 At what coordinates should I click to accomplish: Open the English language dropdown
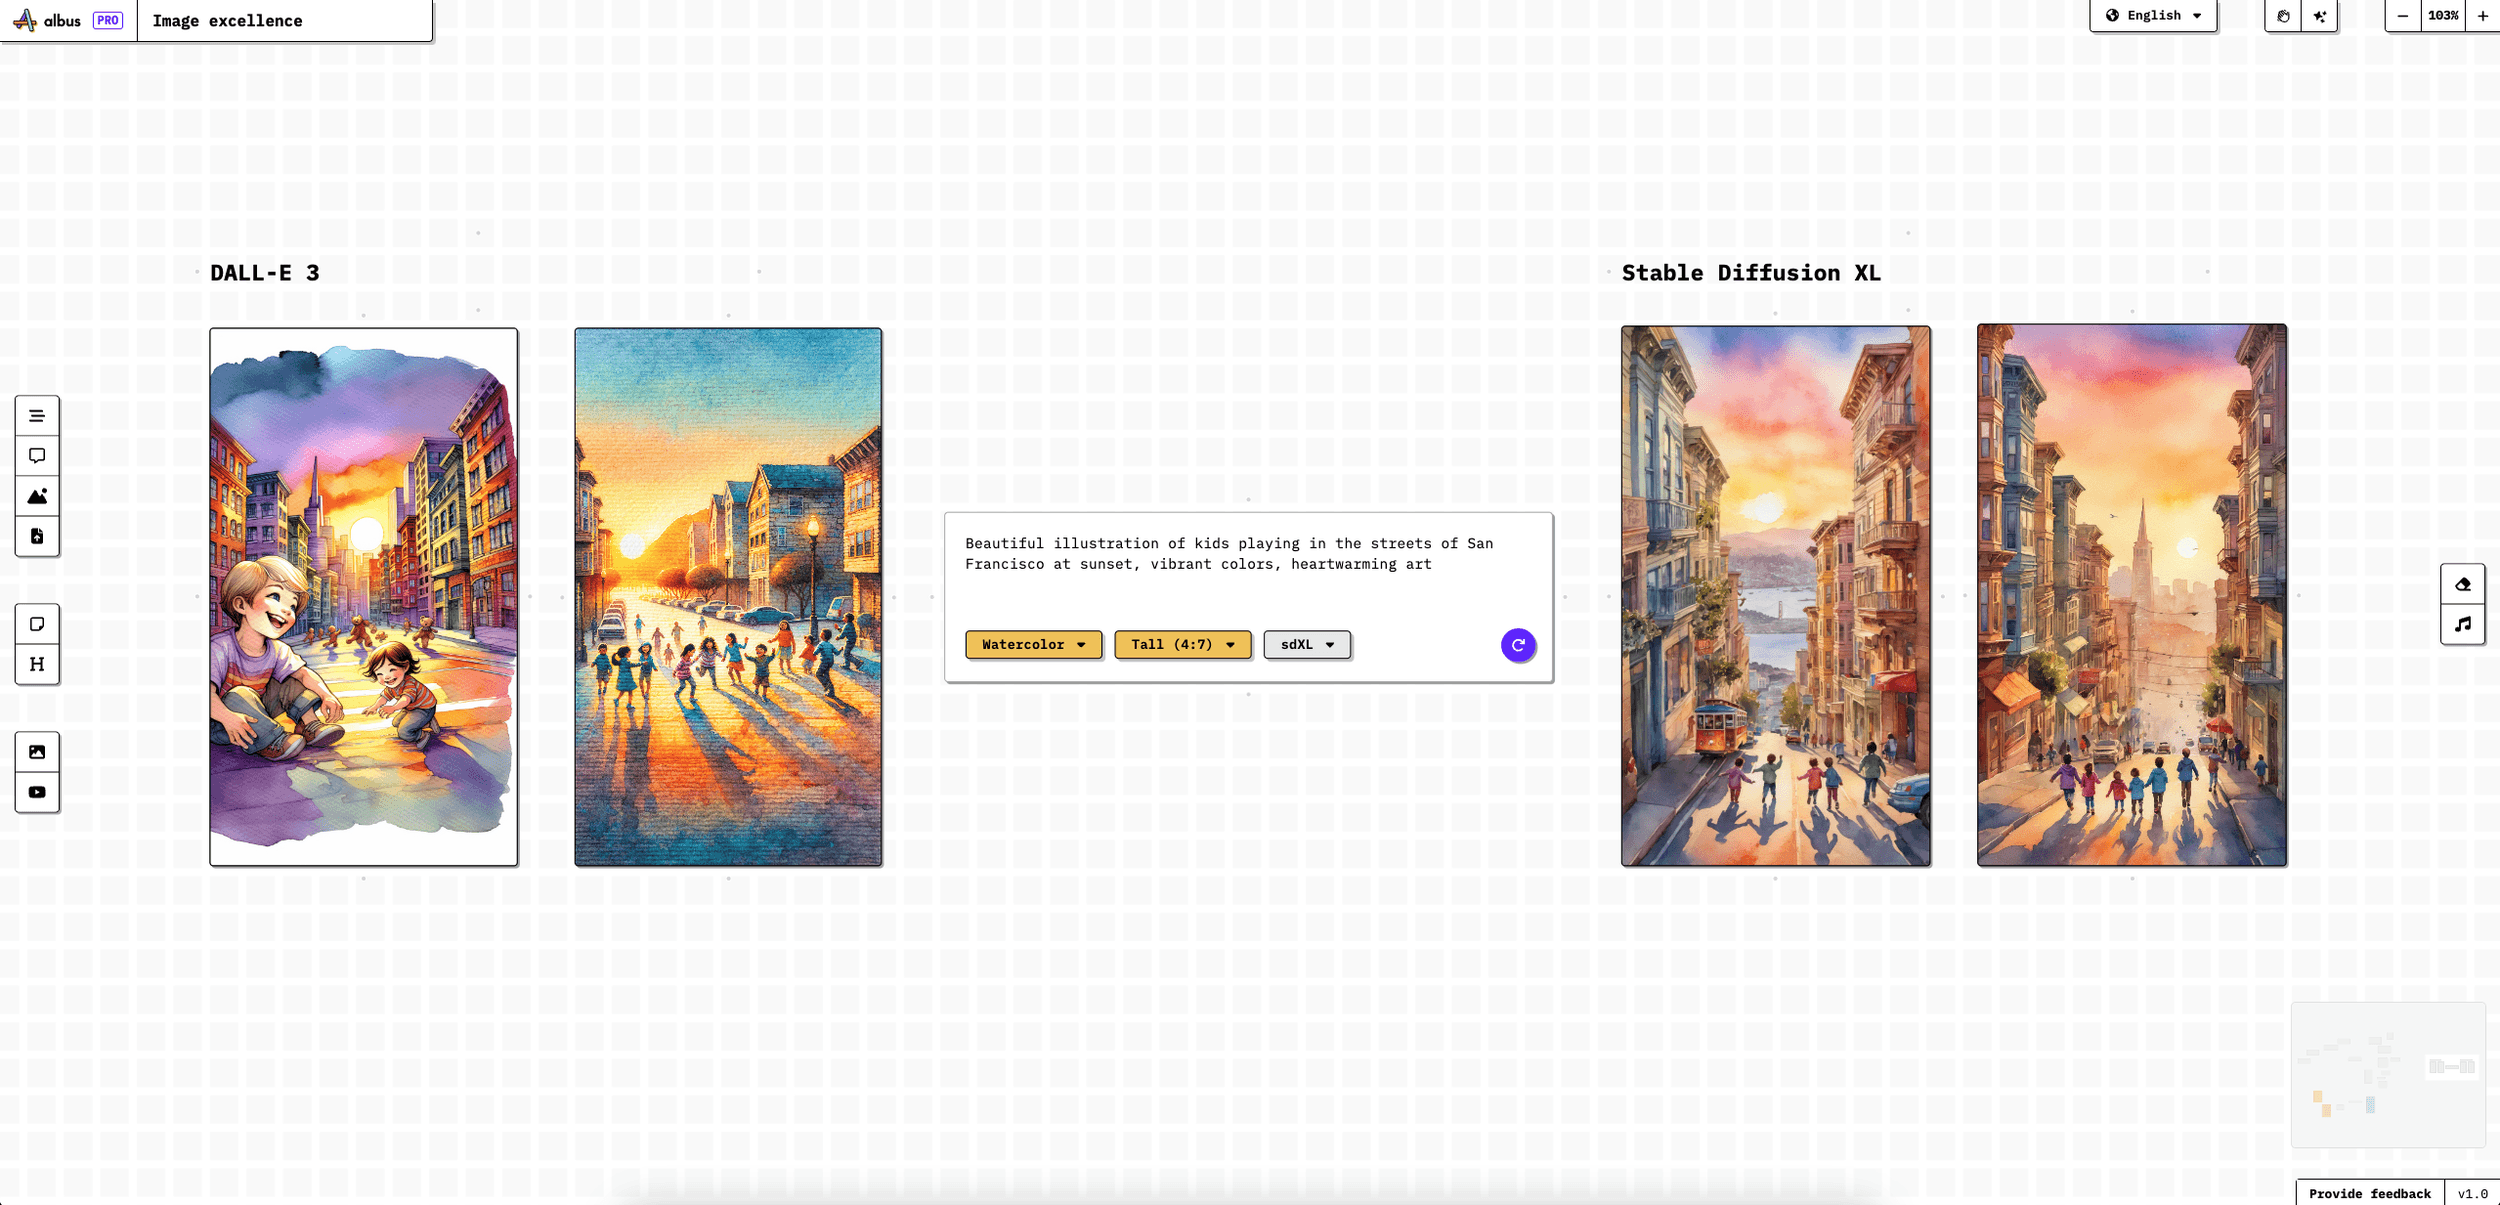point(2153,16)
